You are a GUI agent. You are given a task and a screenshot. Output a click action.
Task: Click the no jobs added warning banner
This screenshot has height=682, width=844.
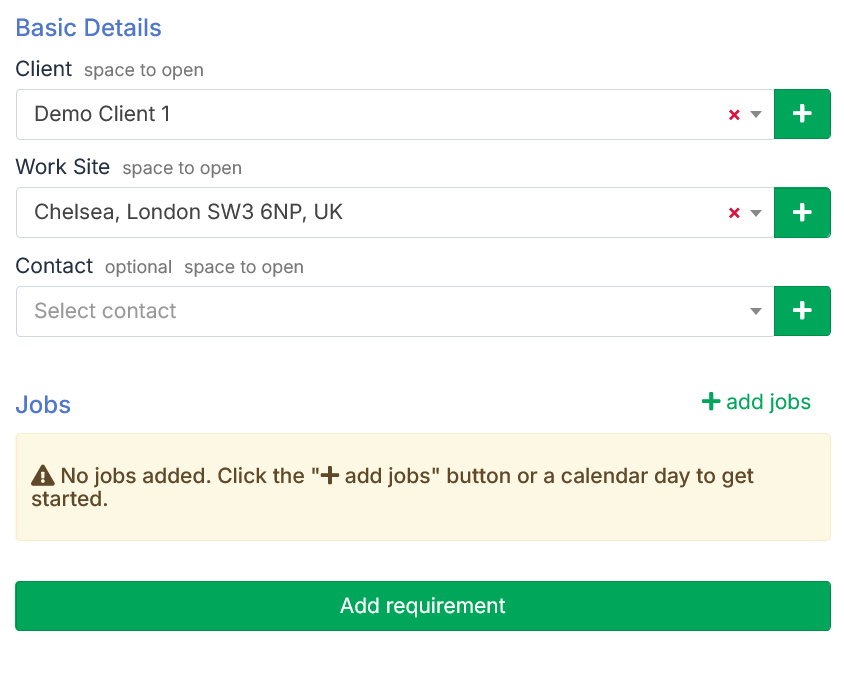(x=422, y=486)
